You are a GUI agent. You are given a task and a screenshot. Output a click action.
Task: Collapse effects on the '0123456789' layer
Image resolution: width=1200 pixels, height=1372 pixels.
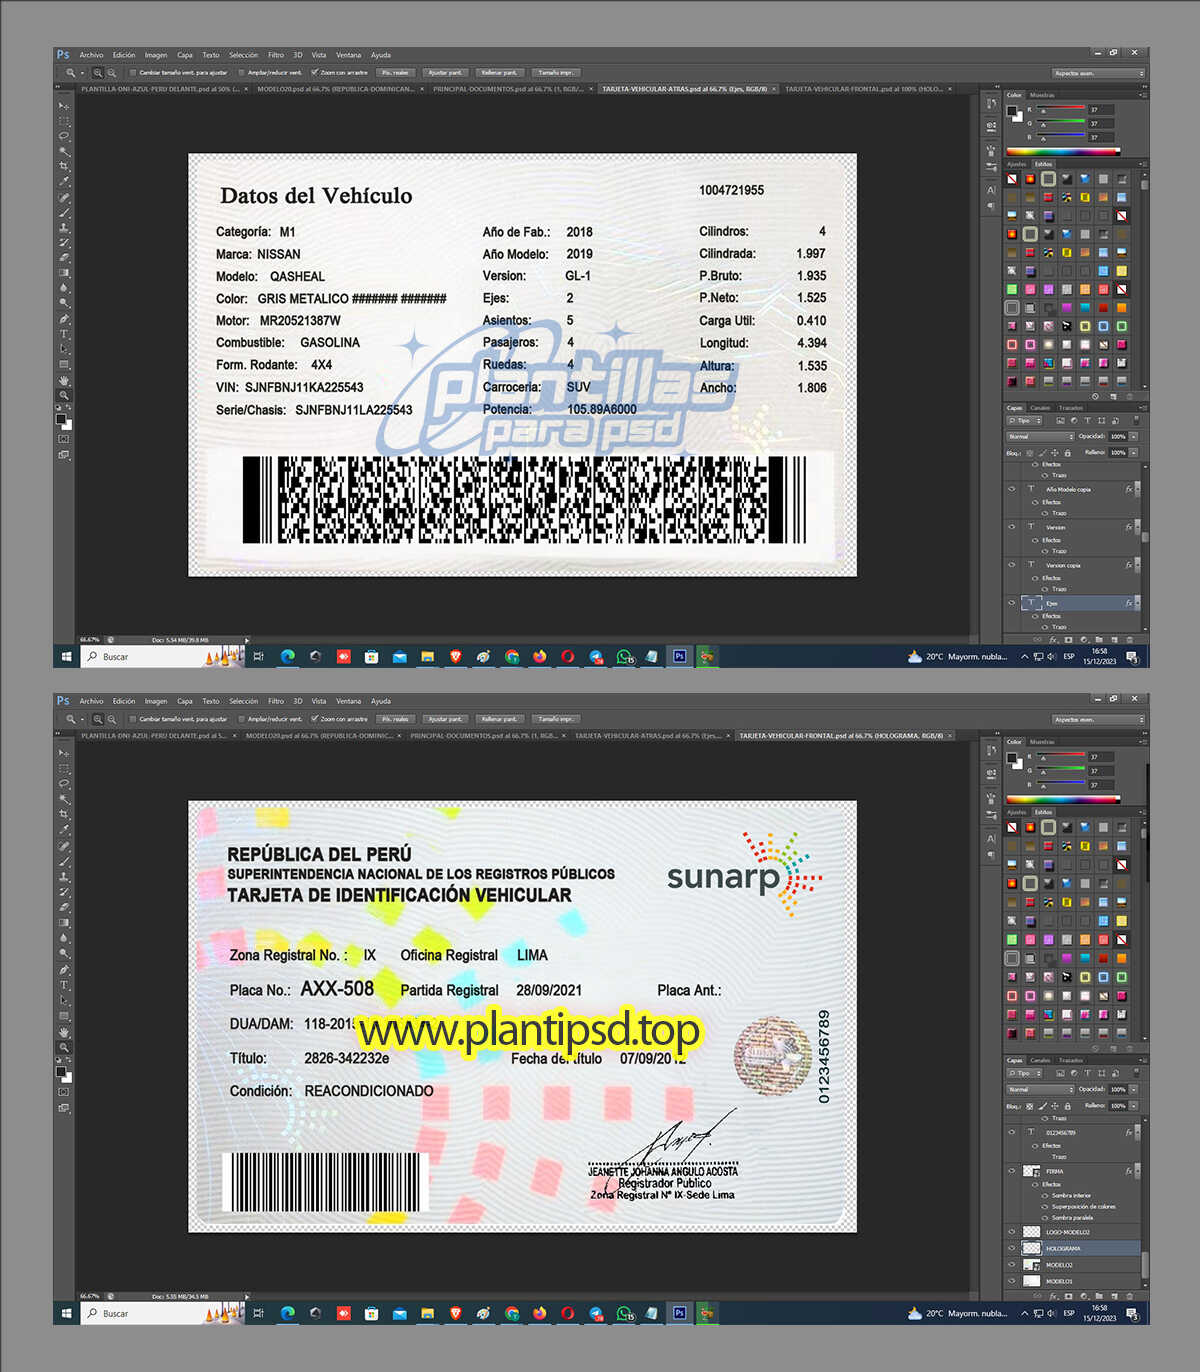[x=1136, y=1133]
